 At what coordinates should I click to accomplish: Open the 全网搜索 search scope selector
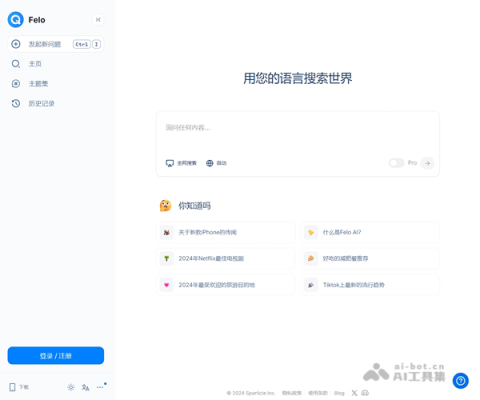[x=181, y=163]
